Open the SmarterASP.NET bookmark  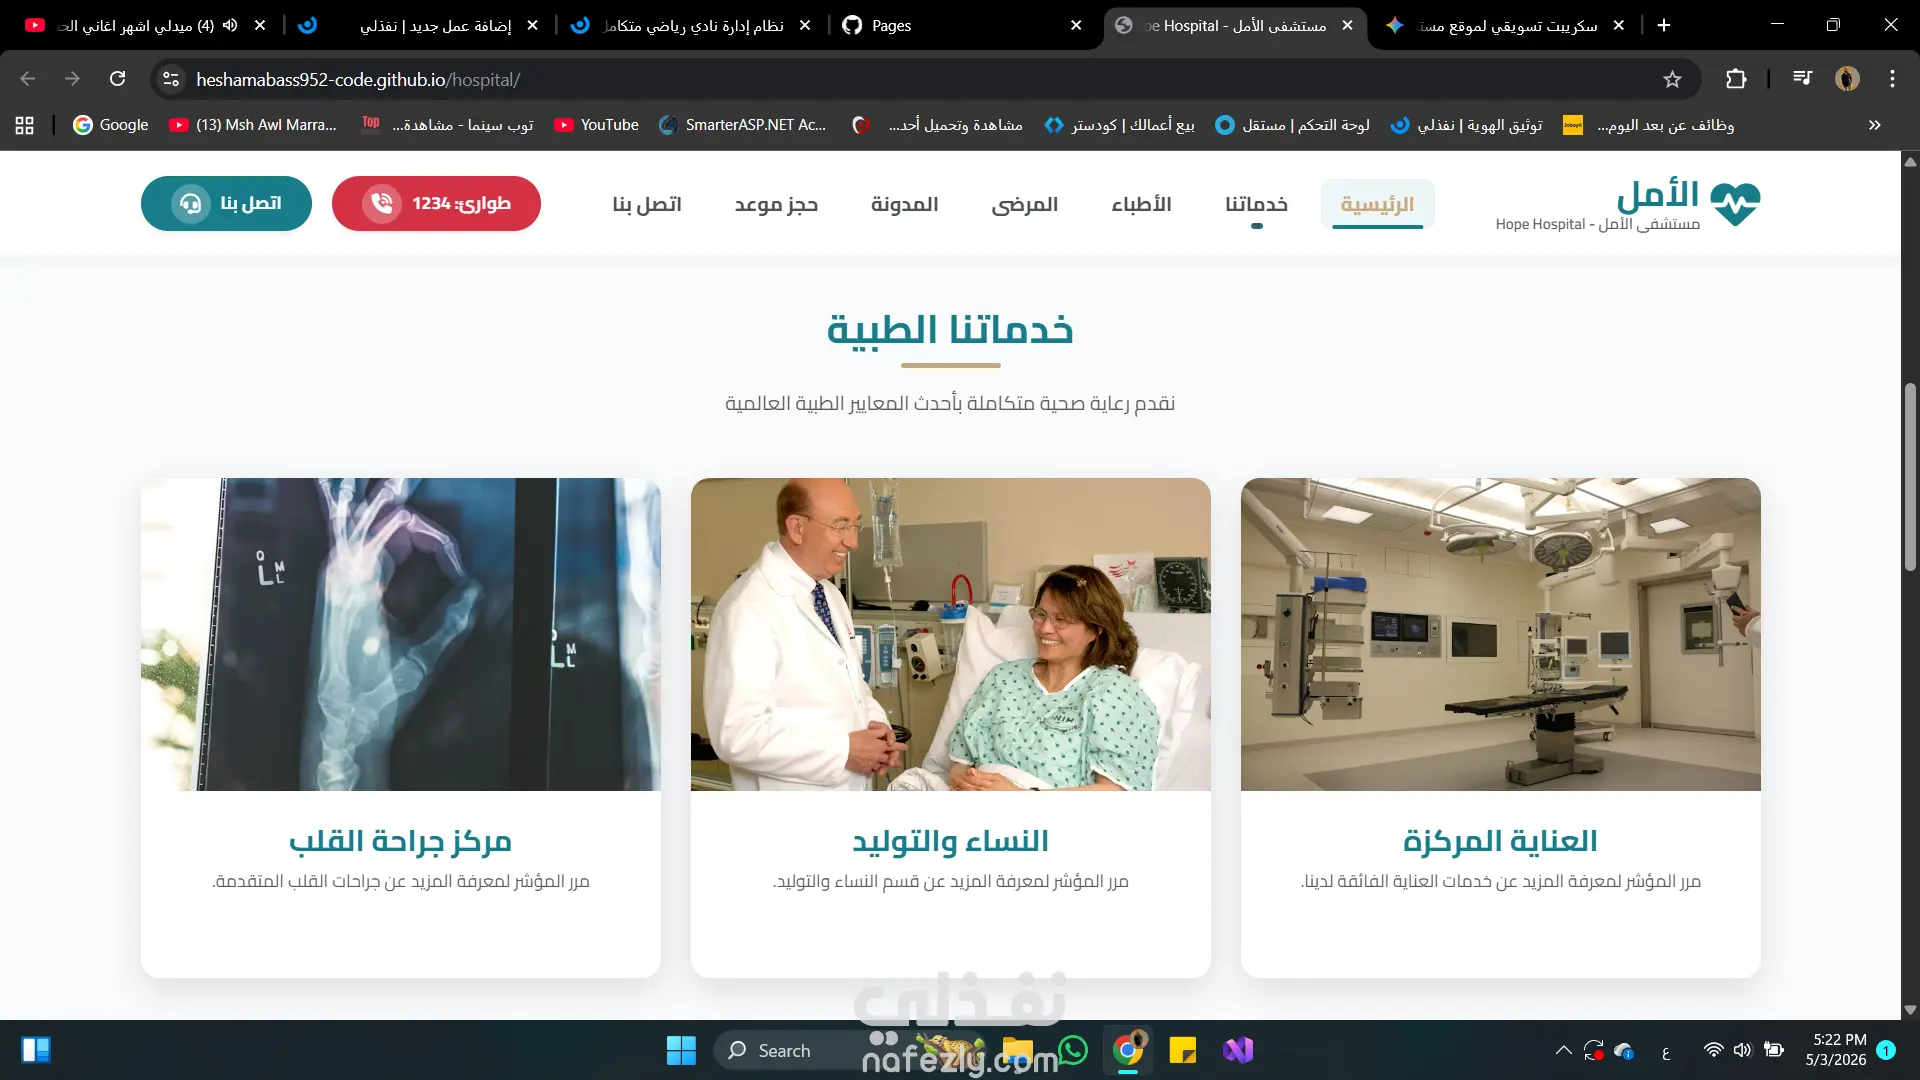pyautogui.click(x=743, y=125)
